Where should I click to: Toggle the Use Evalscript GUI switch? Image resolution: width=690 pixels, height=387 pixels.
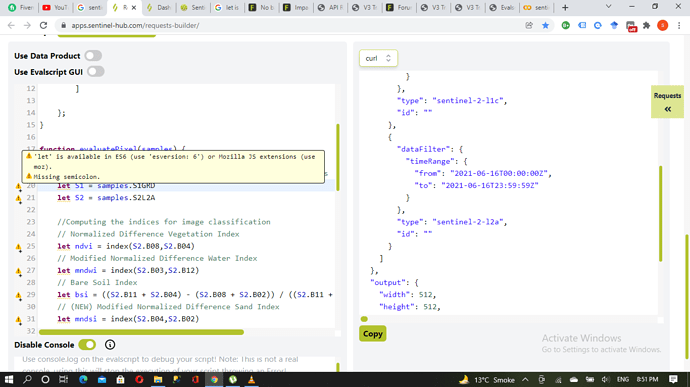pyautogui.click(x=95, y=72)
